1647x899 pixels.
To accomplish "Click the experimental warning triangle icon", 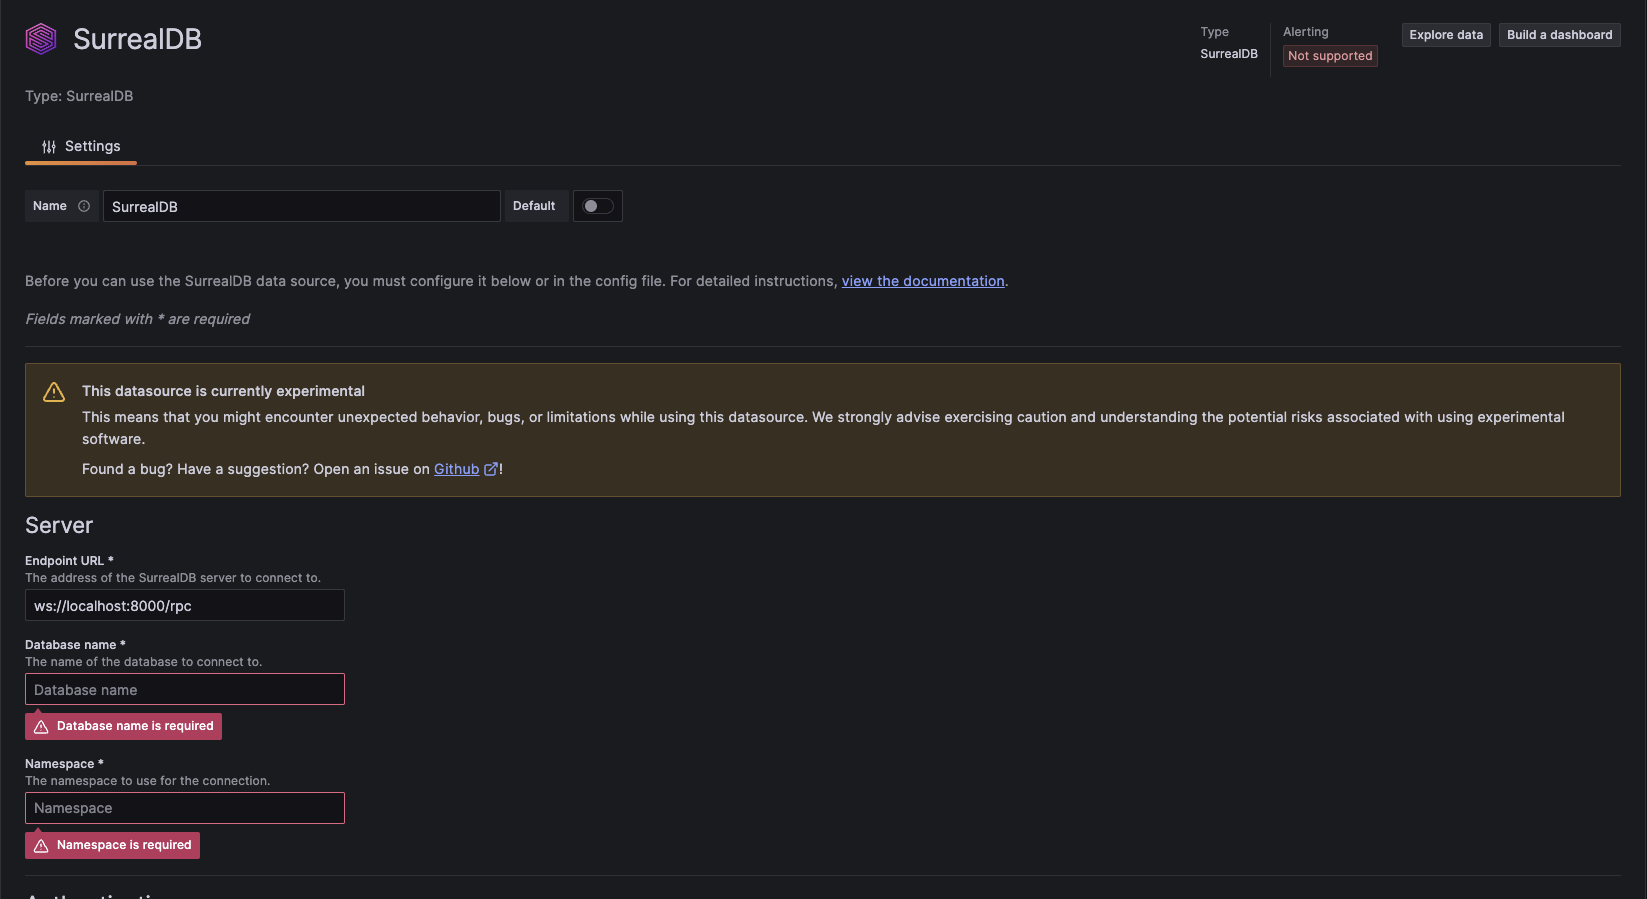I will 54,392.
